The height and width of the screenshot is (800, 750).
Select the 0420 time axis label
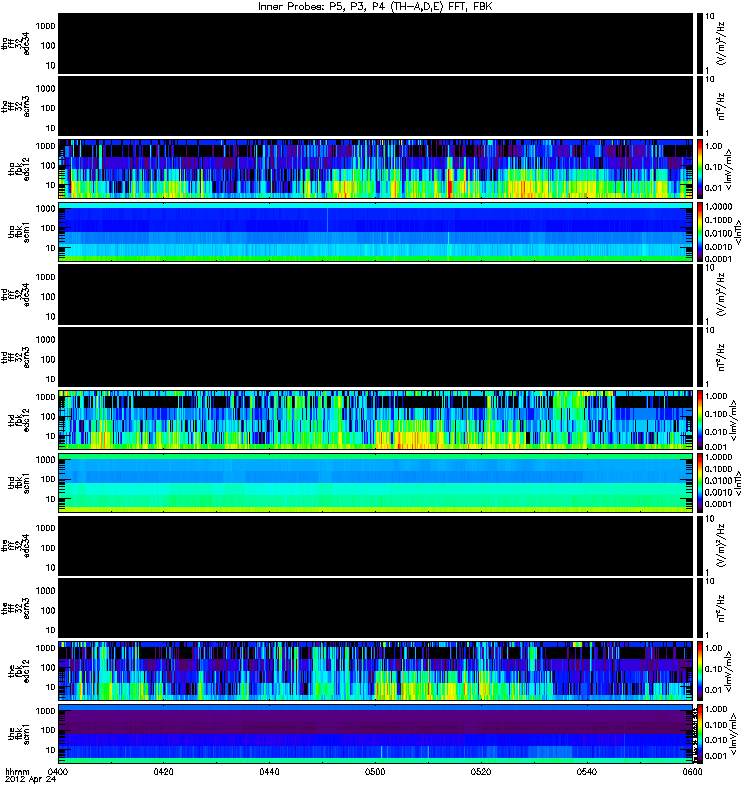[x=163, y=771]
